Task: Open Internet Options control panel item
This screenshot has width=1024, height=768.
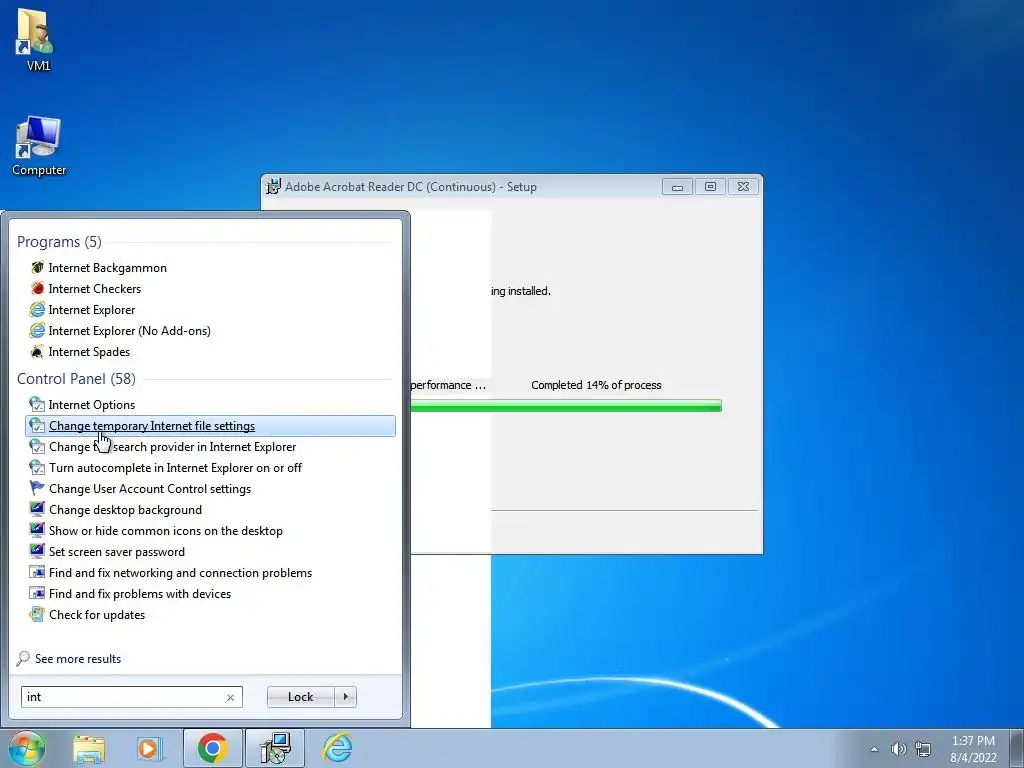Action: [x=91, y=405]
